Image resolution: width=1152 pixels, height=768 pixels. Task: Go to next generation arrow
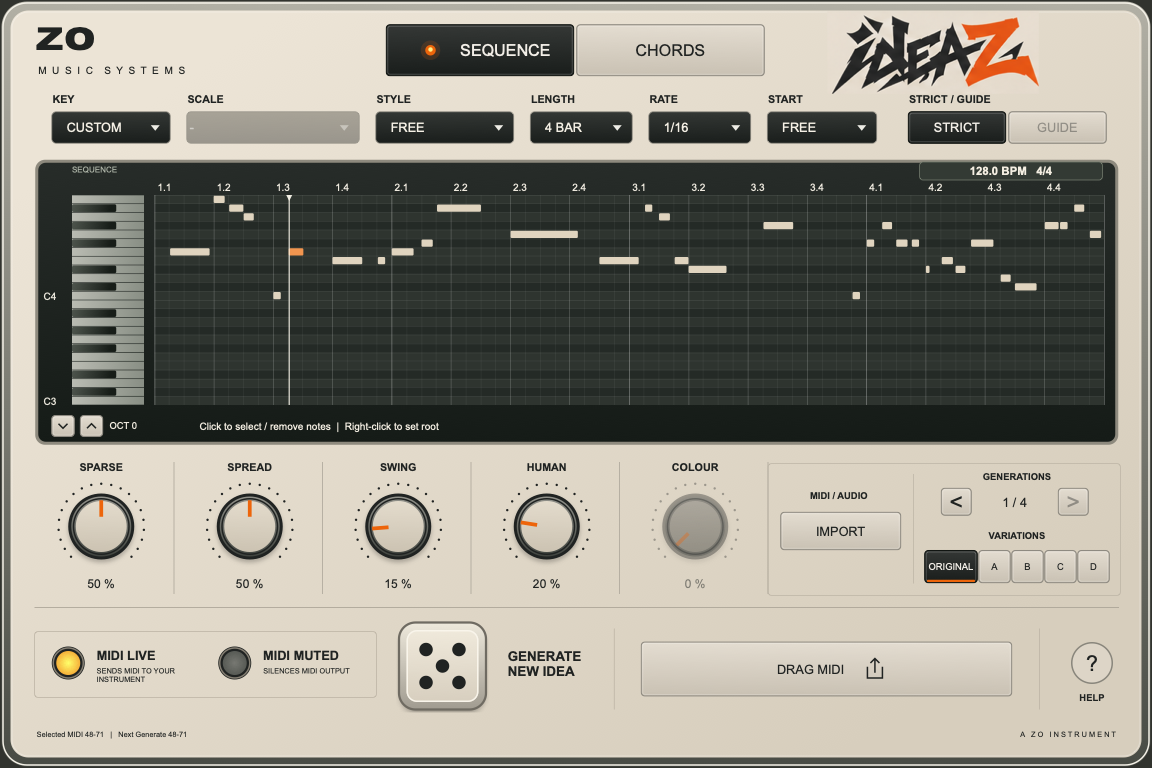point(1073,502)
